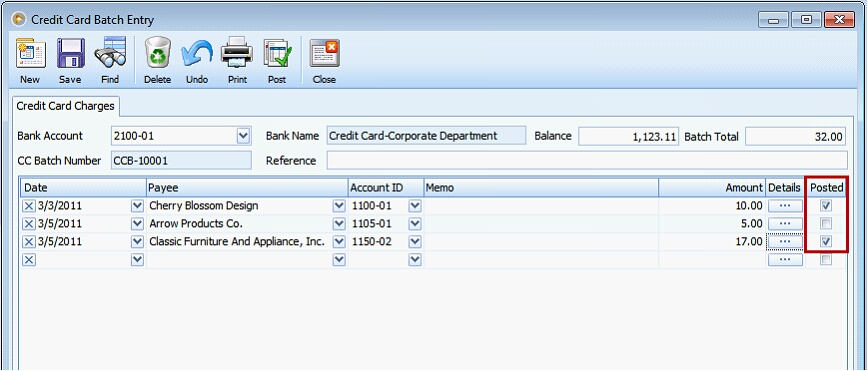Open the empty row payee dropdown
Image resolution: width=868 pixels, height=371 pixels.
(x=339, y=260)
